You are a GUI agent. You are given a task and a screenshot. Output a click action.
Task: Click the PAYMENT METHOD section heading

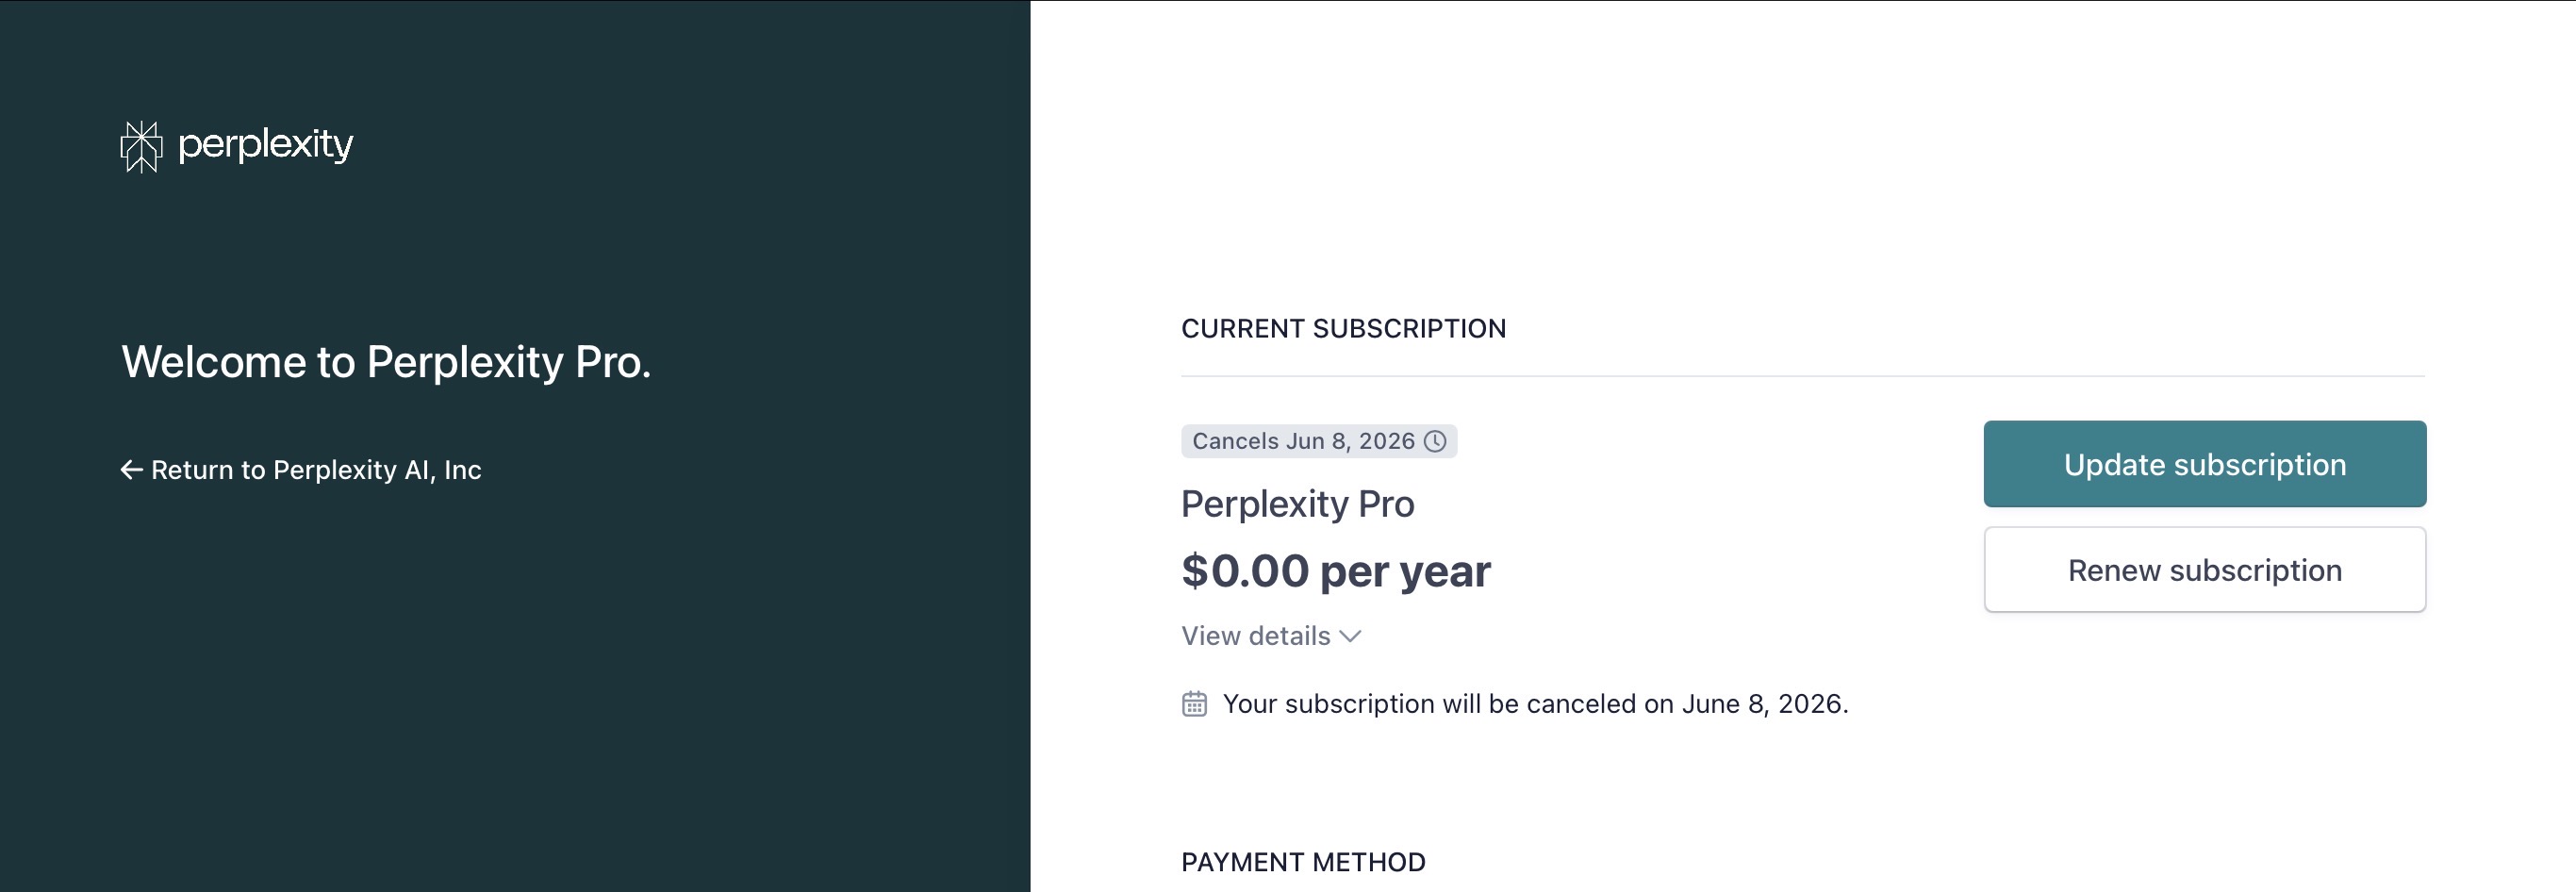coord(1304,862)
